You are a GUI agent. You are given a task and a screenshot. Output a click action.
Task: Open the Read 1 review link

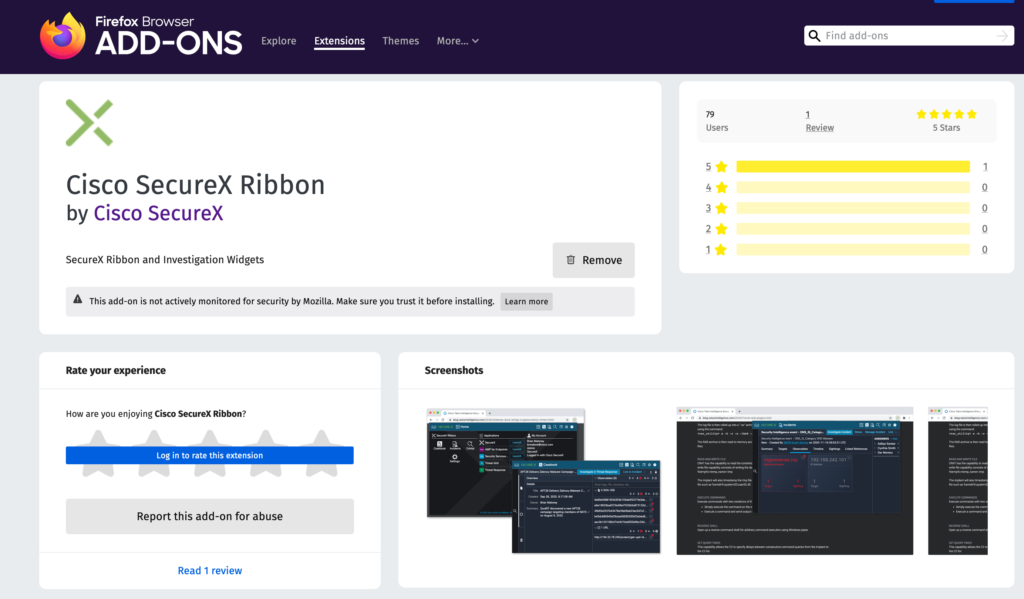point(209,570)
